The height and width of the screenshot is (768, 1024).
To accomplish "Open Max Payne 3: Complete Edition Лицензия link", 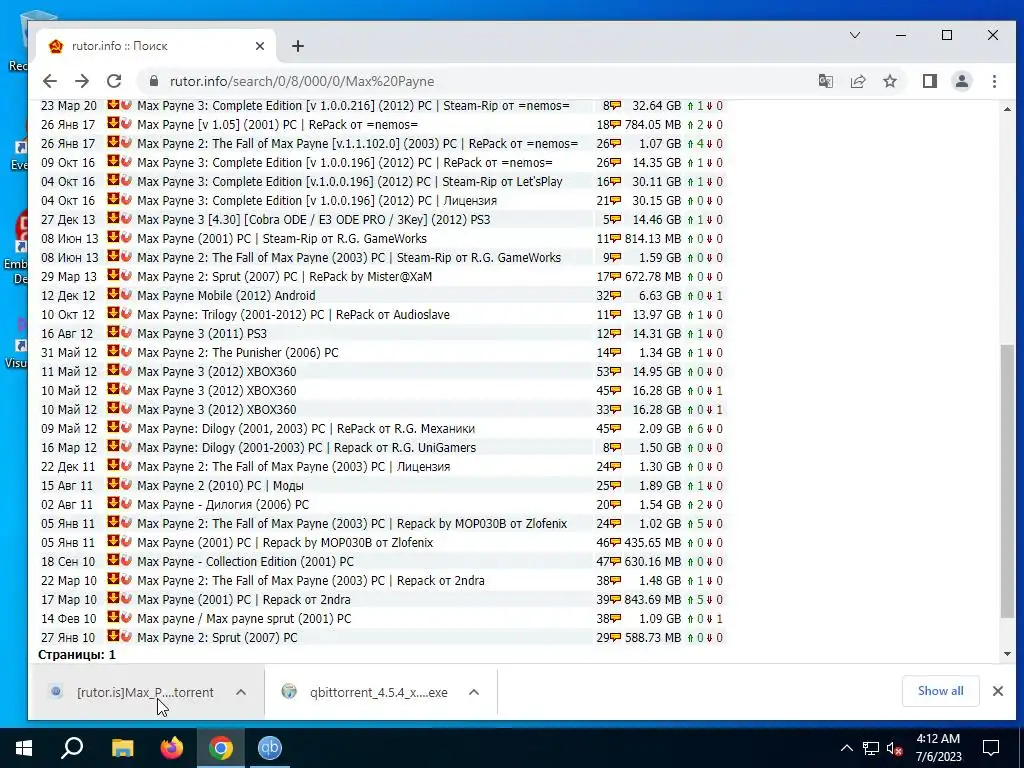I will click(x=317, y=200).
